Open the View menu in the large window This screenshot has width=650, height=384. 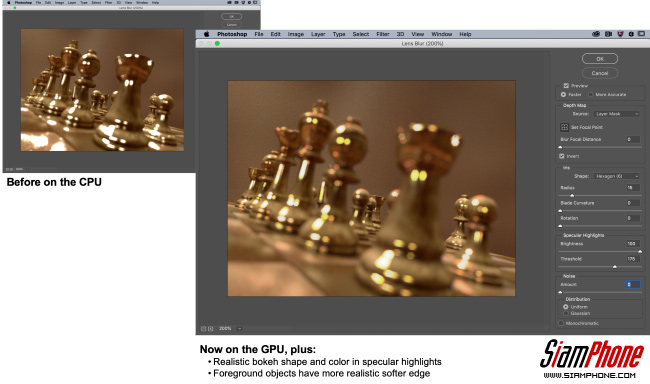tap(417, 34)
